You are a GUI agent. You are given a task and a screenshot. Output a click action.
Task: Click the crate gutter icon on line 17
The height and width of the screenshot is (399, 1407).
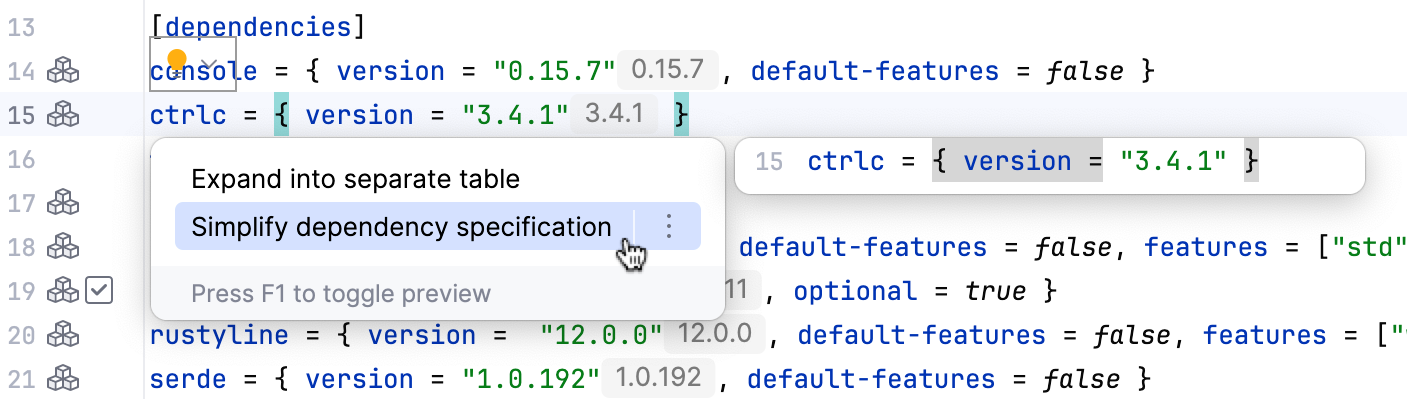(x=65, y=203)
